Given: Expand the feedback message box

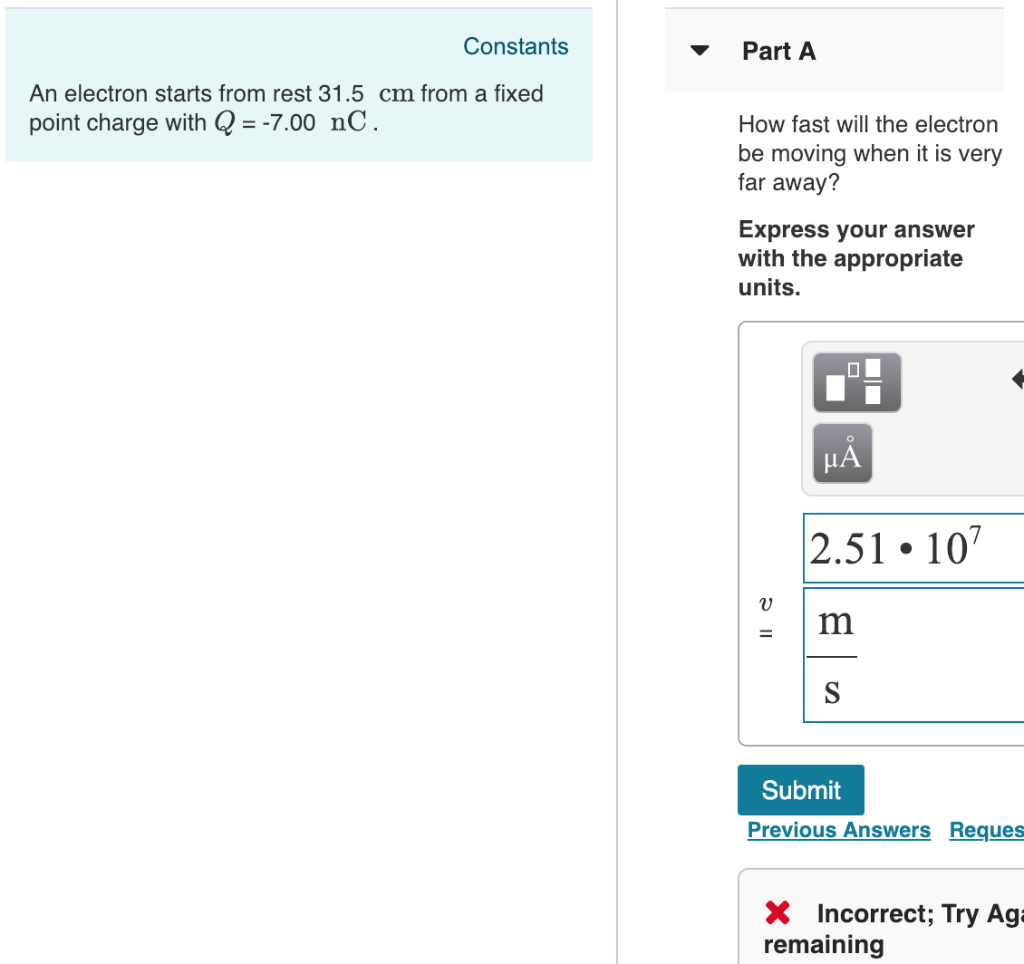Looking at the screenshot, I should (x=880, y=915).
